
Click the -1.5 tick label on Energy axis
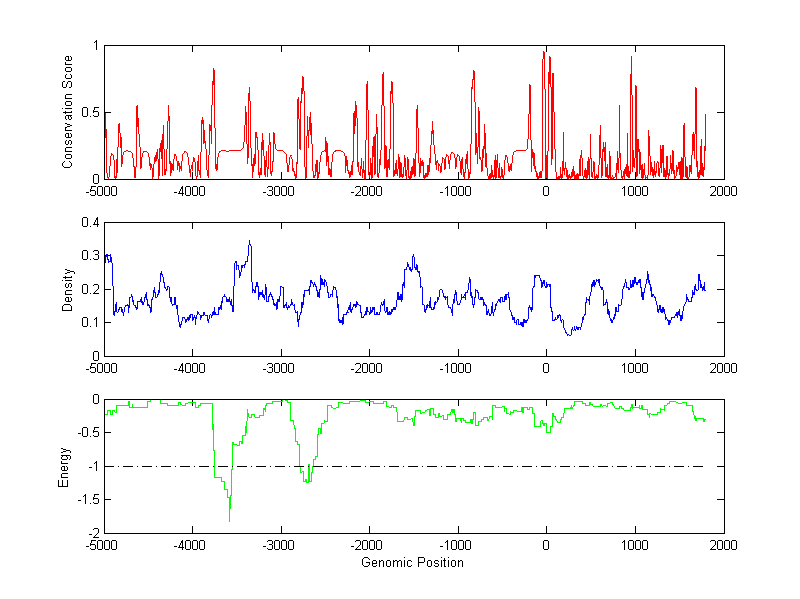(88, 500)
